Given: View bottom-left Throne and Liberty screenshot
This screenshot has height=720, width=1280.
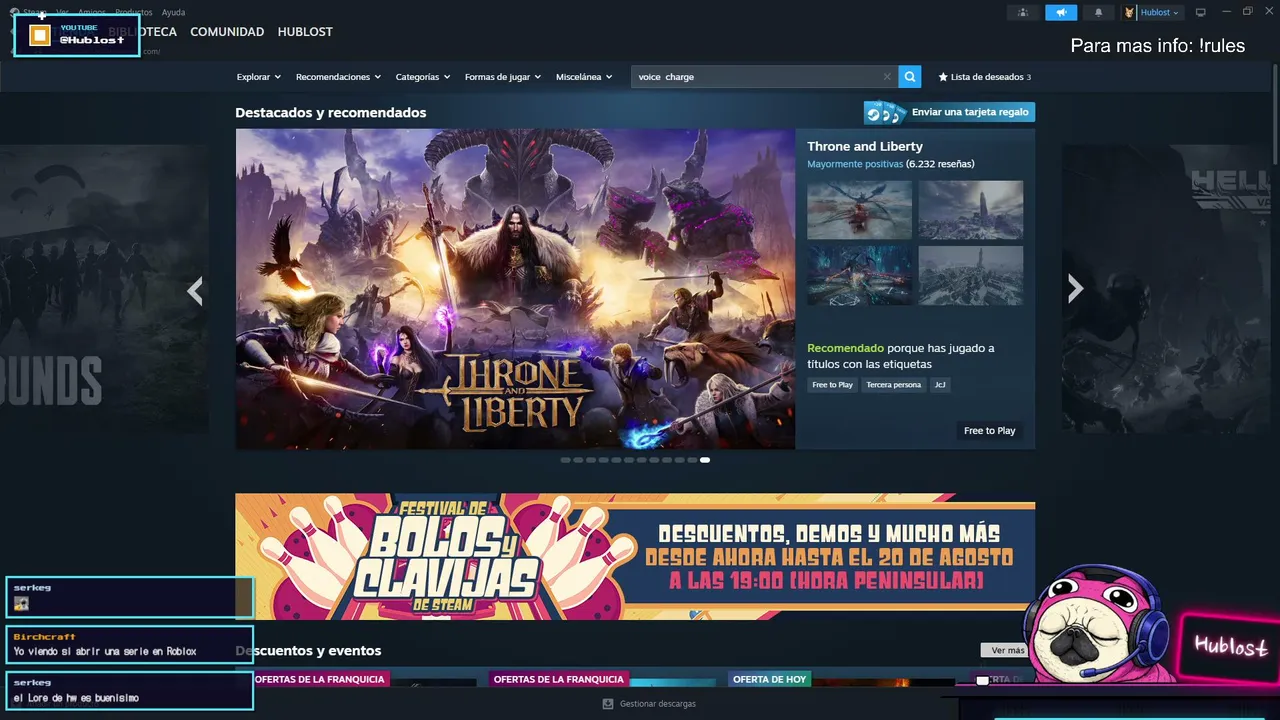Looking at the screenshot, I should (860, 276).
